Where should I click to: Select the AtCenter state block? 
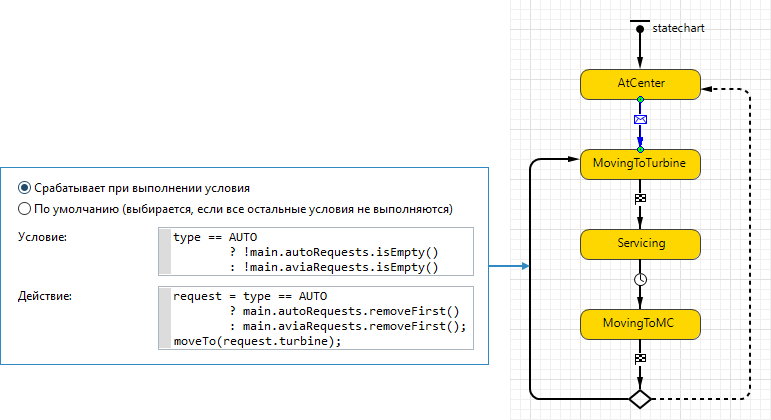point(640,84)
